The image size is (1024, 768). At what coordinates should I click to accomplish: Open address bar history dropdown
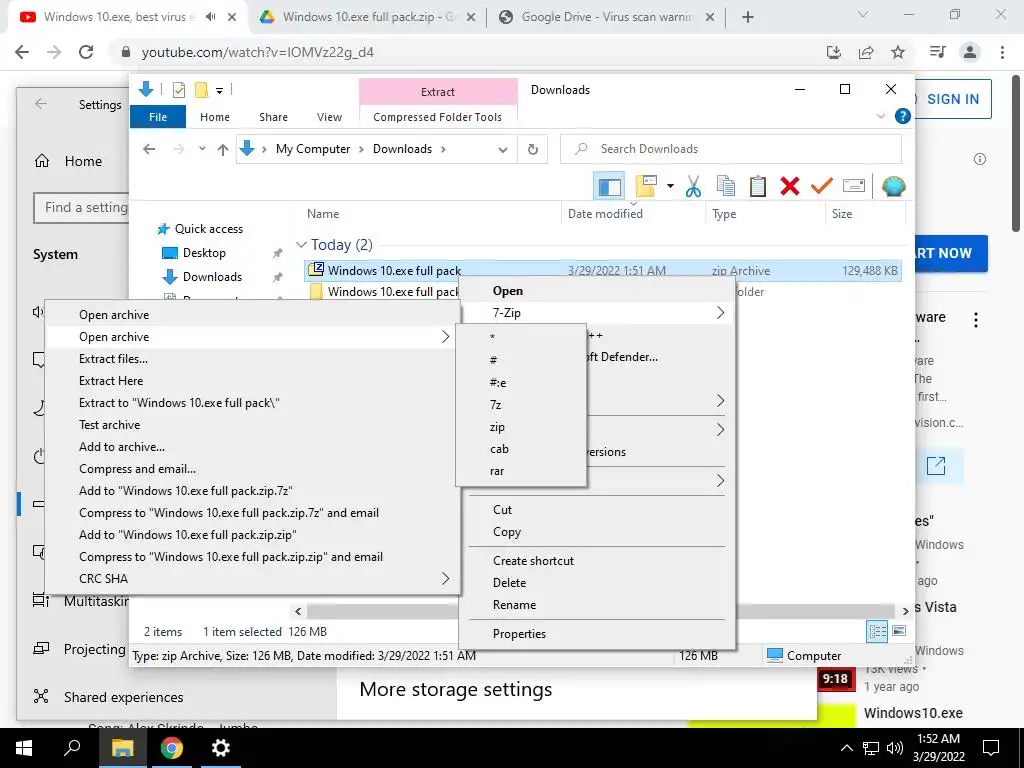tap(502, 149)
